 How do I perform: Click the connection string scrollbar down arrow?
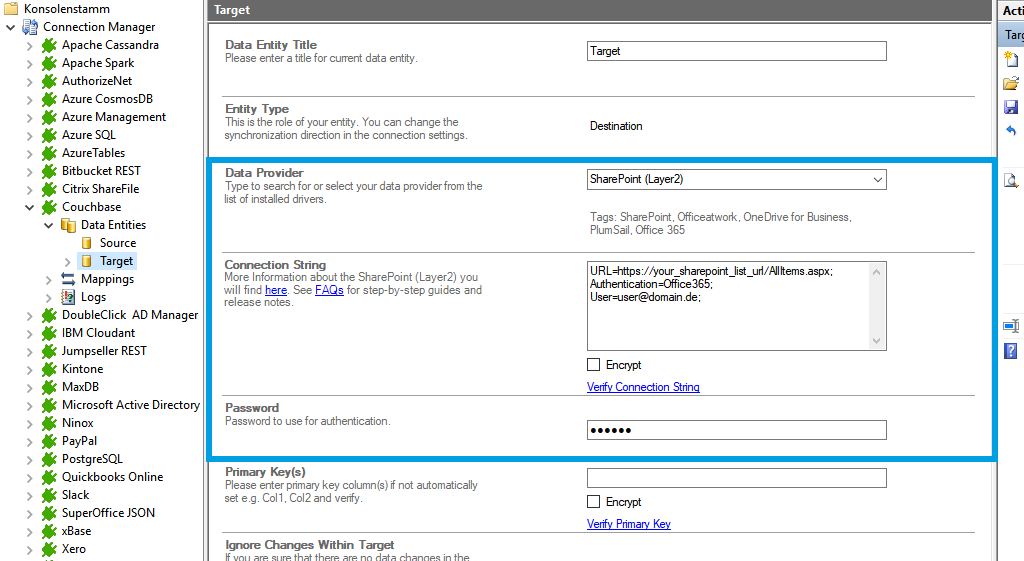877,341
